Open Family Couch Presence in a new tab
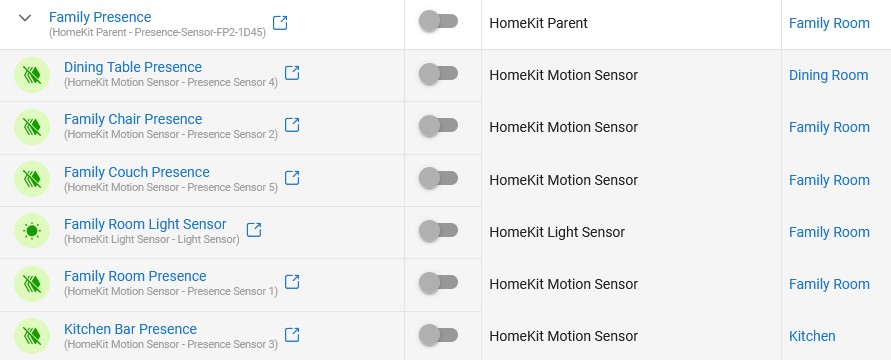The height and width of the screenshot is (360, 891). [x=292, y=178]
